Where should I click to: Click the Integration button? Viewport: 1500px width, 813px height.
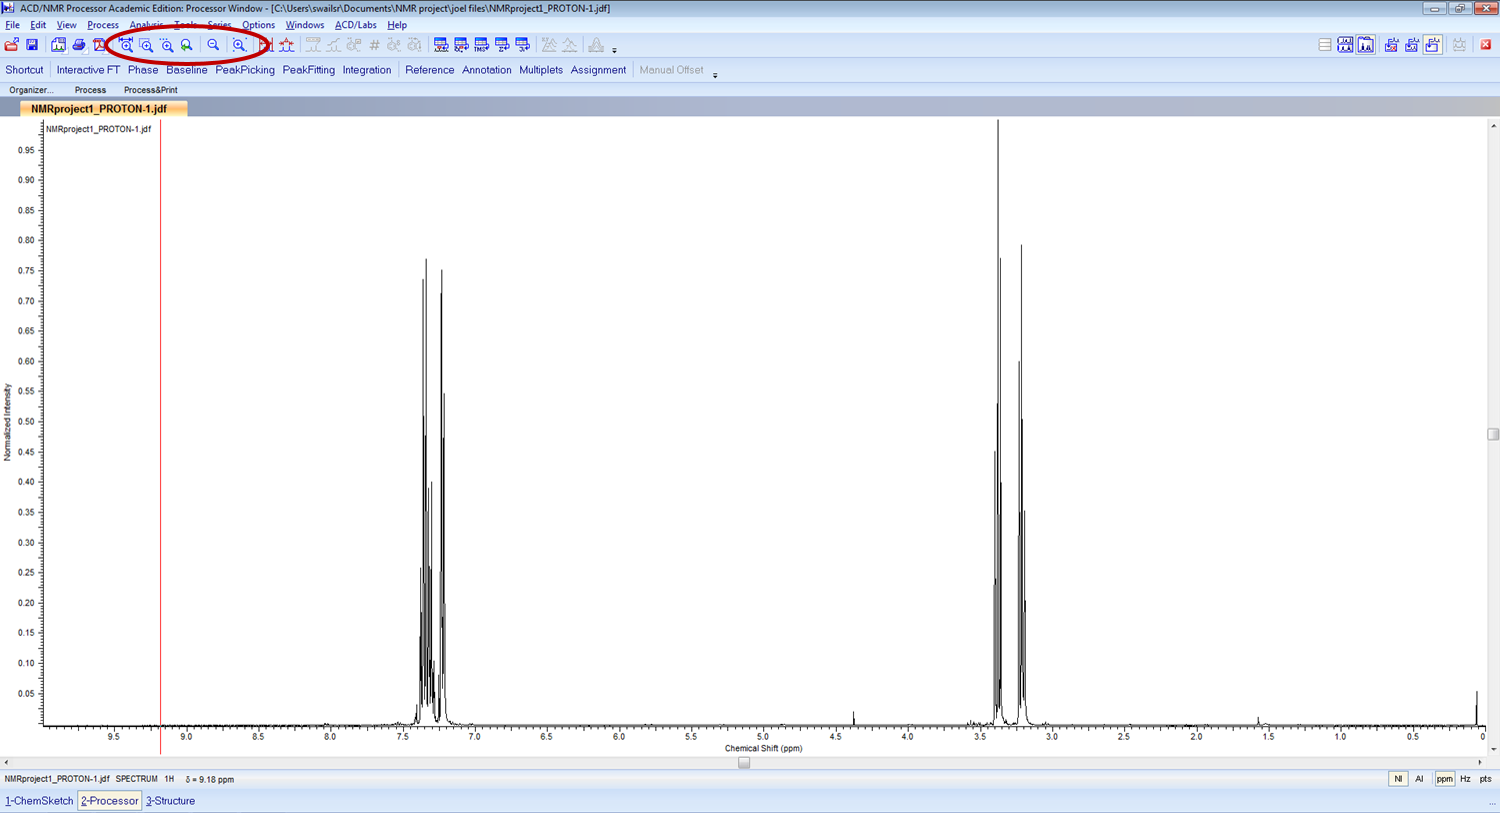(367, 70)
